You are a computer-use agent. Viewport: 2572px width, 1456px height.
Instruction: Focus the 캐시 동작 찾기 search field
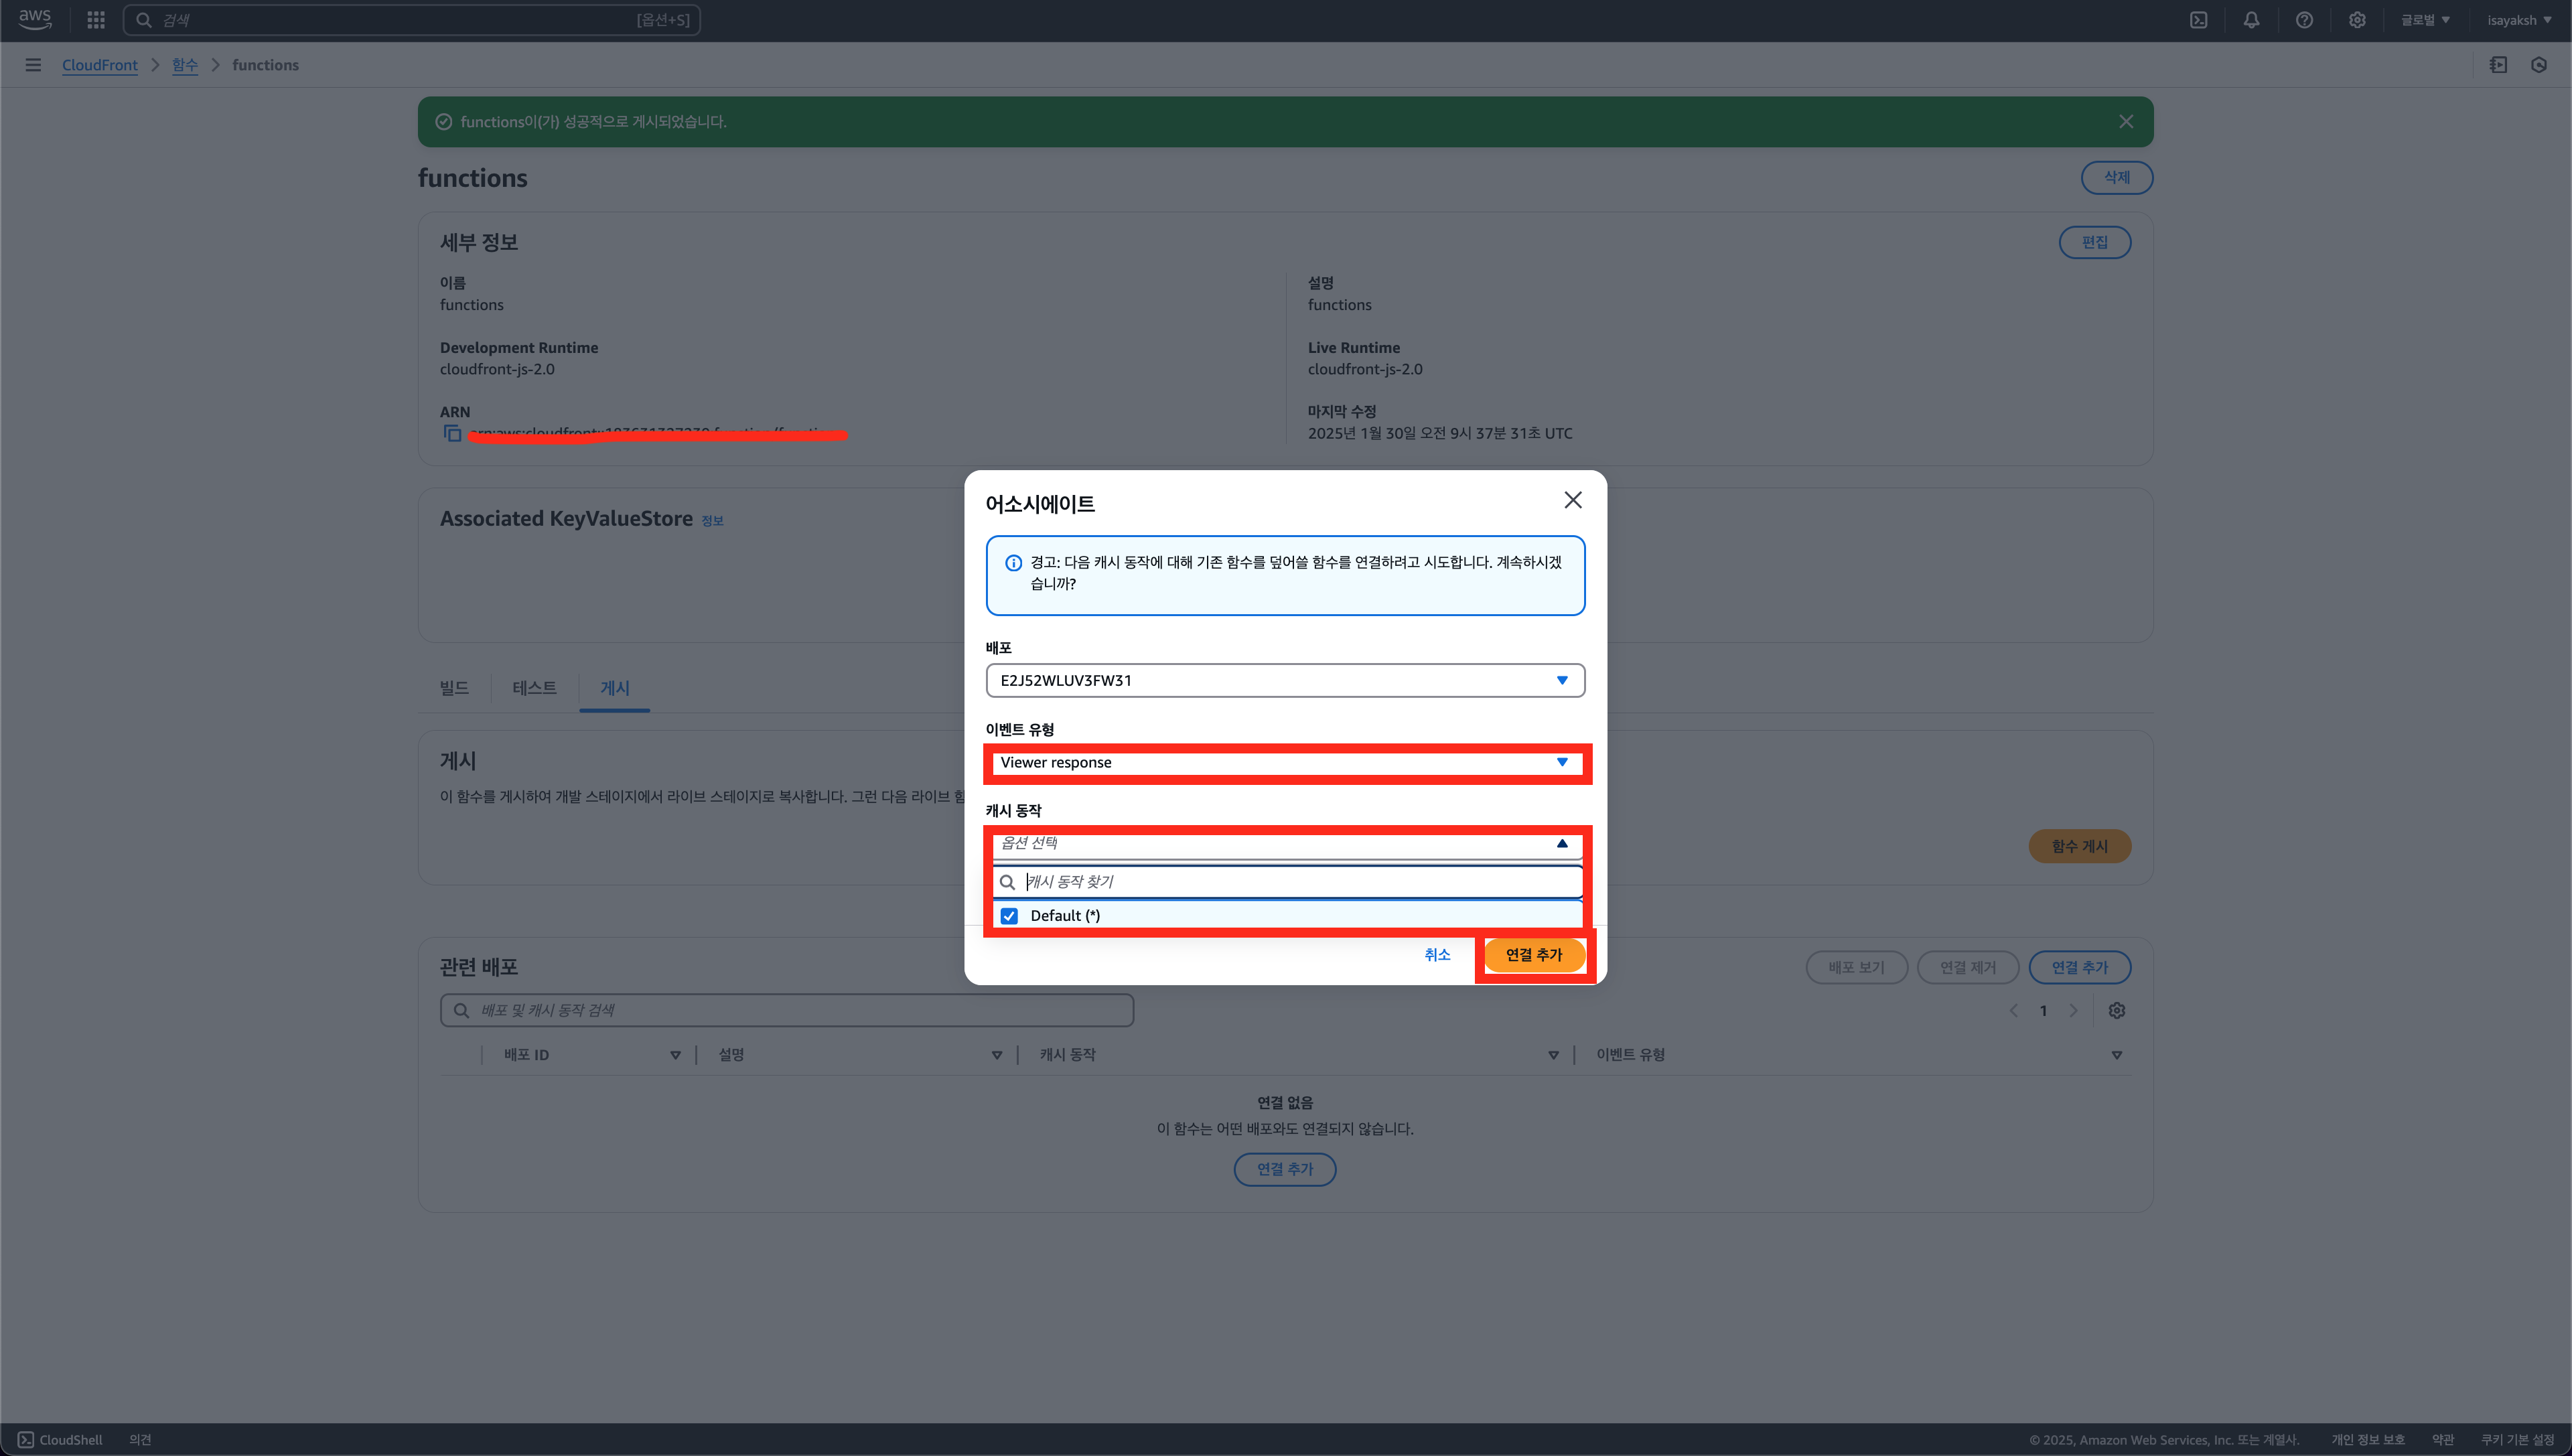(x=1287, y=882)
